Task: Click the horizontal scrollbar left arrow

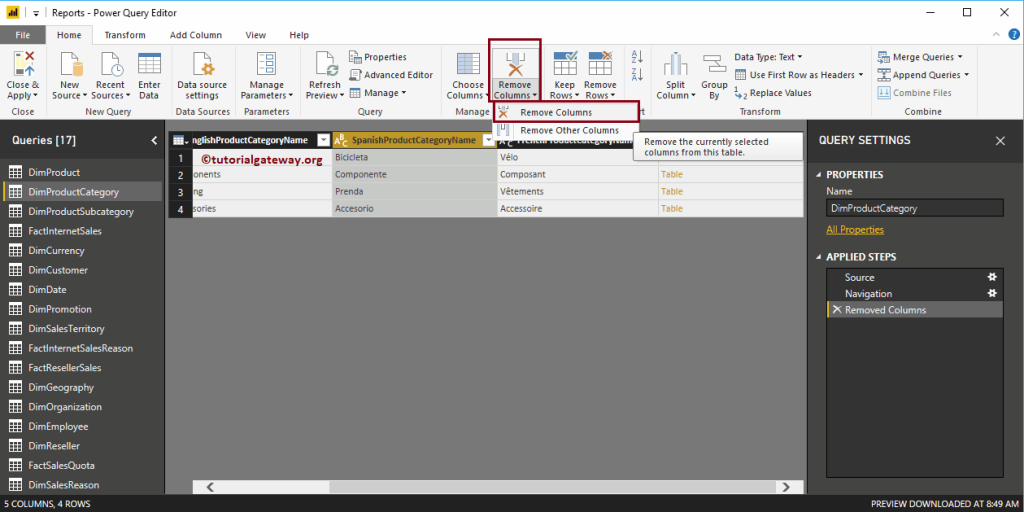Action: point(210,487)
